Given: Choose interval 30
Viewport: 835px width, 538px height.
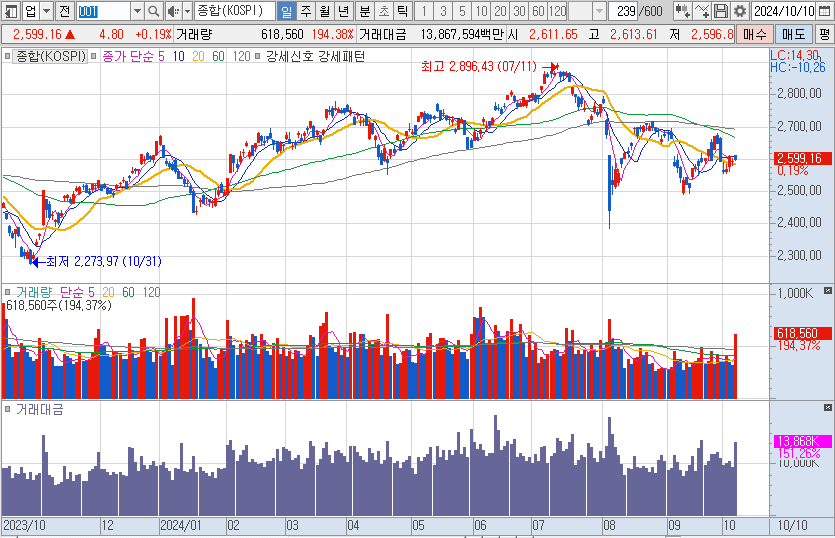Looking at the screenshot, I should [520, 11].
